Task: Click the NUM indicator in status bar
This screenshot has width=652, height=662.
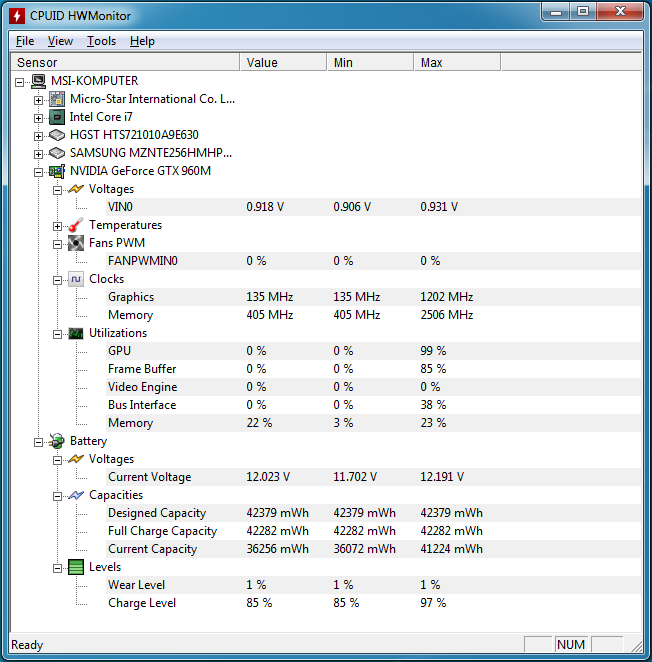Action: pos(571,645)
